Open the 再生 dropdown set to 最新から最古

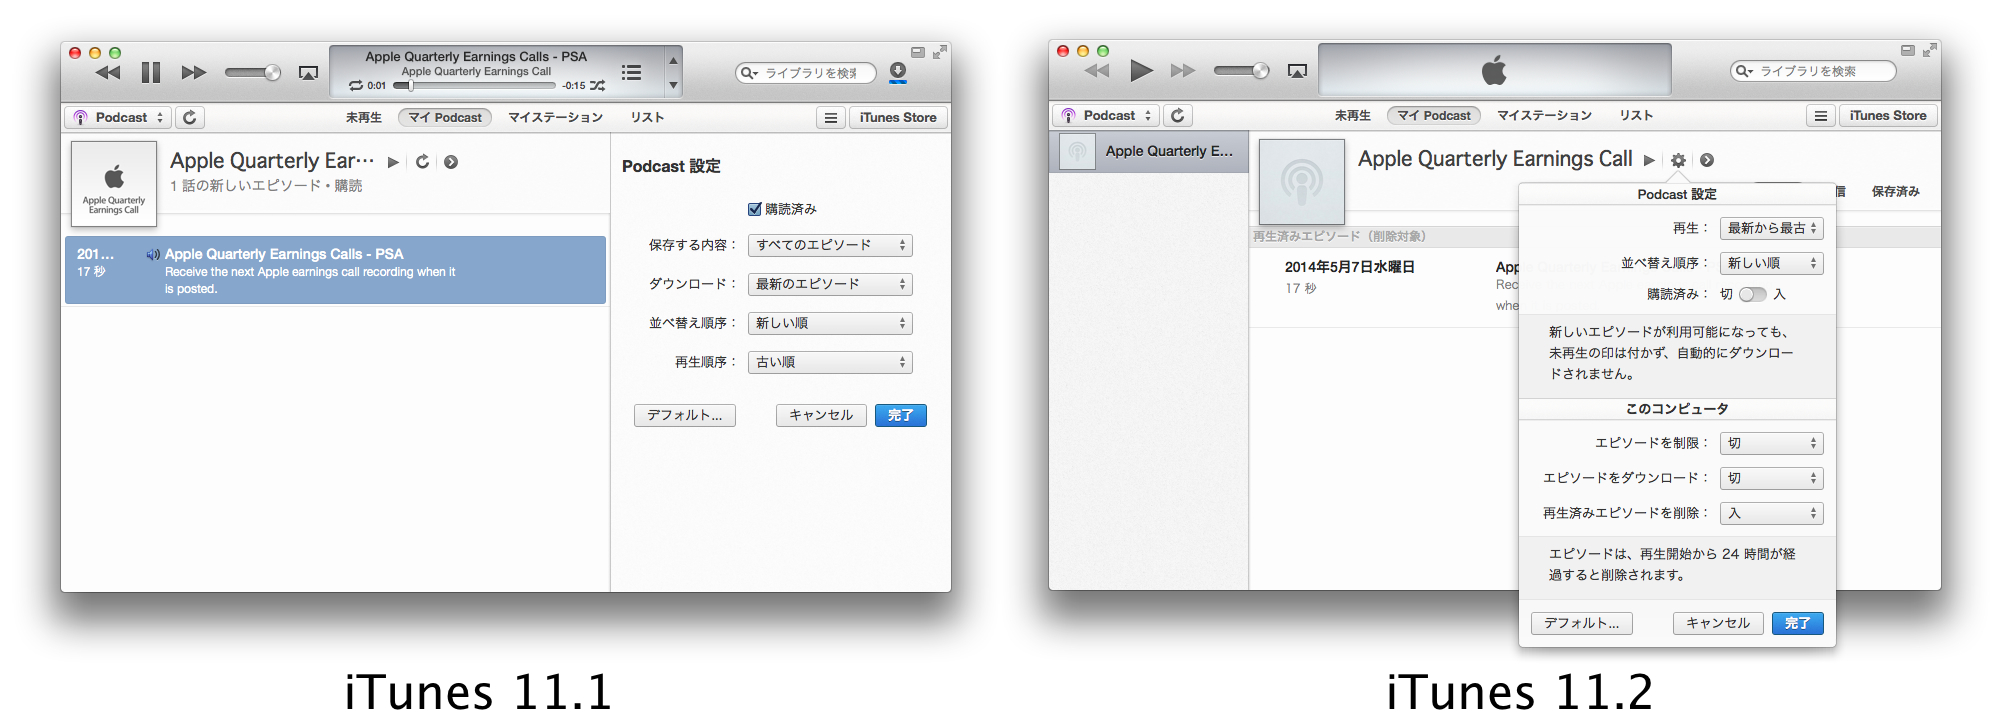coord(1771,228)
